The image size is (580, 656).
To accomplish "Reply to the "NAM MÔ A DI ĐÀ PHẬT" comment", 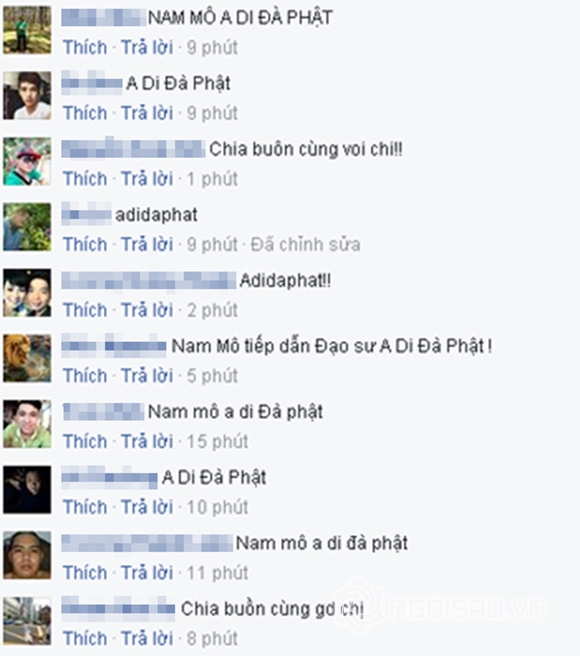I will pos(147,47).
